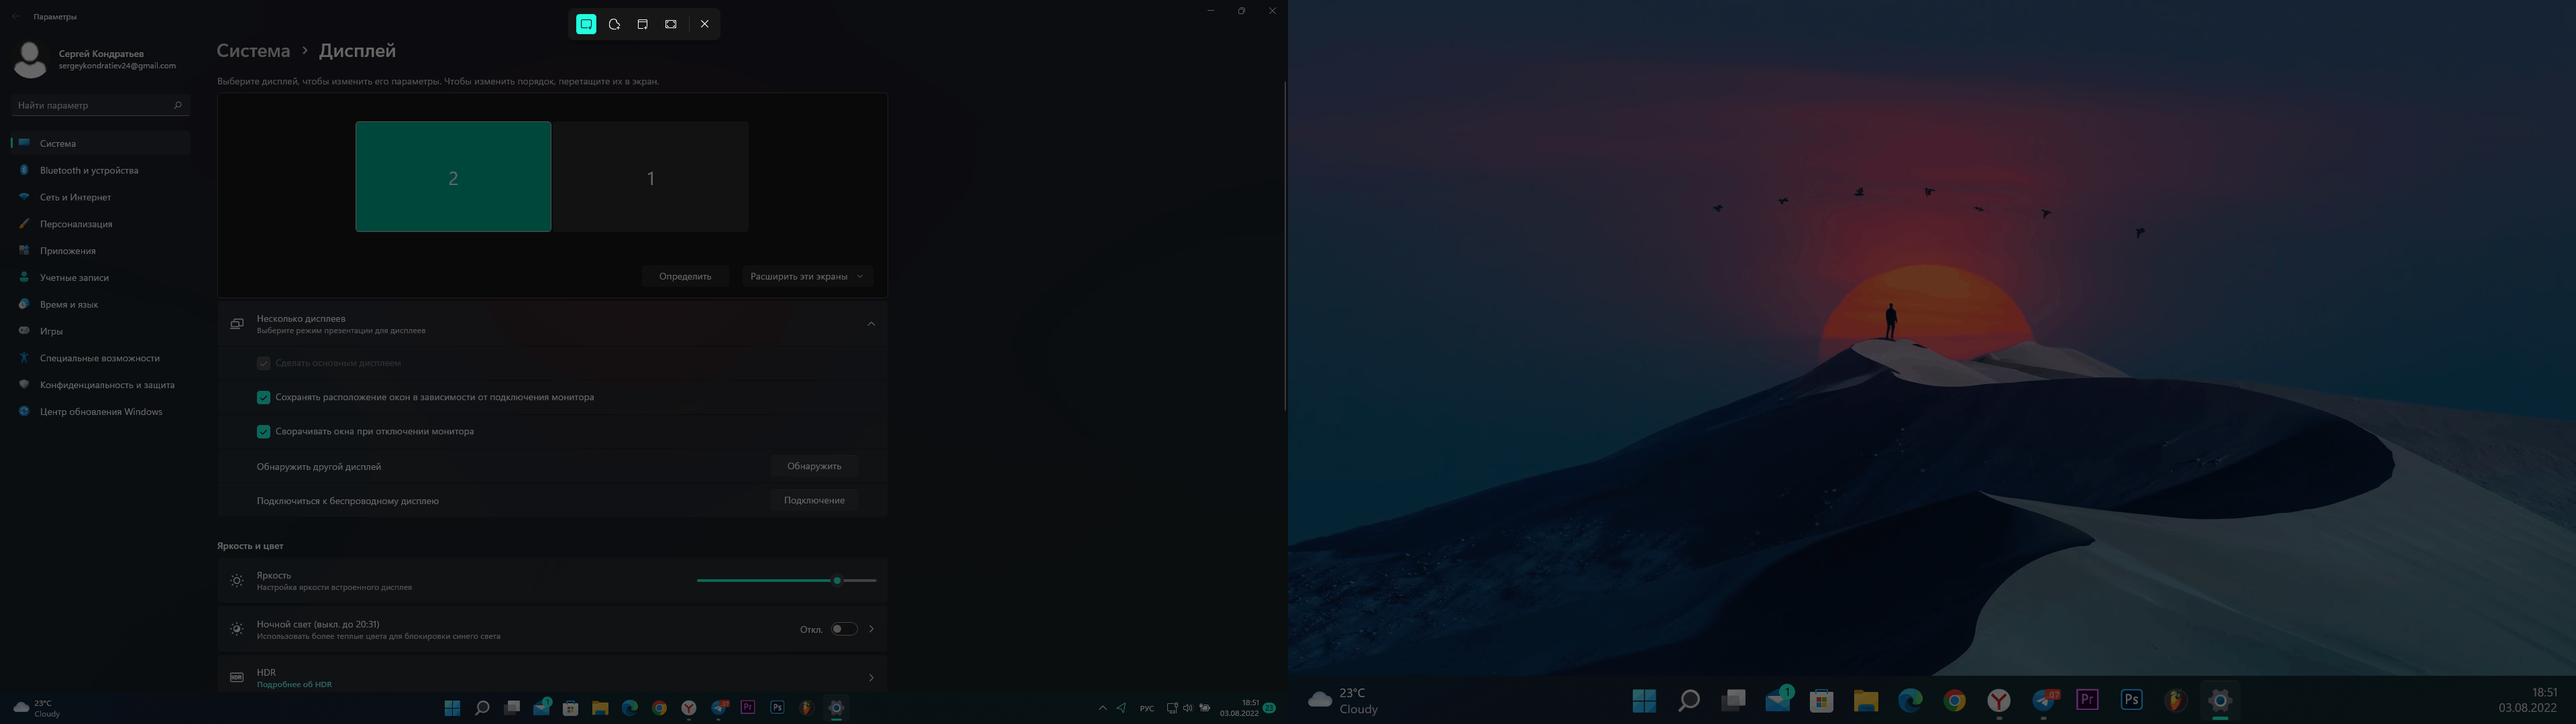Open 'Bluetooth и устройства' in the sidebar
Viewport: 2576px width, 724px height.
89,171
